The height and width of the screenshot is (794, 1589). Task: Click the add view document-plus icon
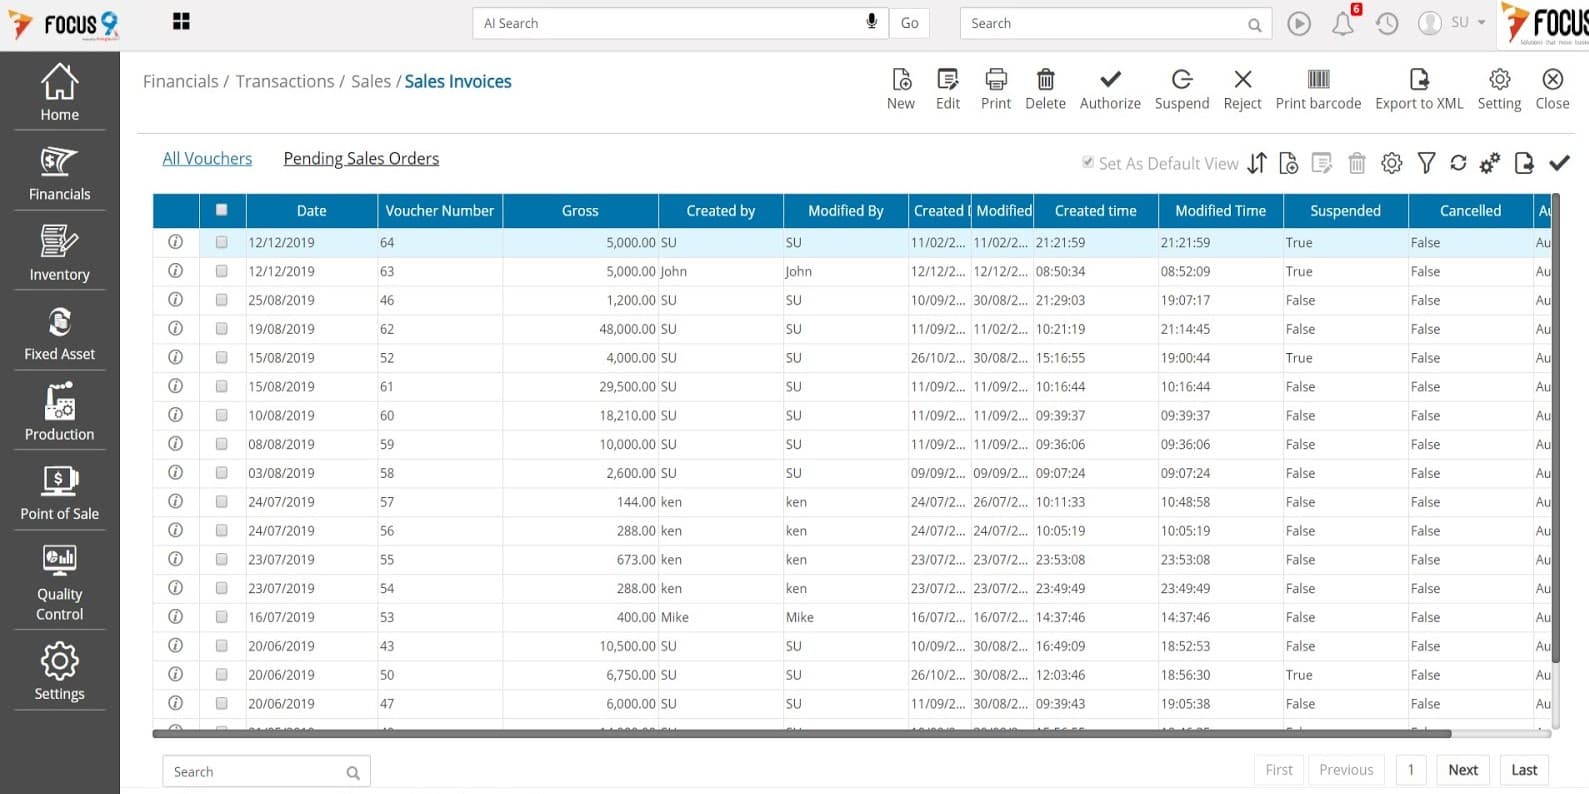point(1289,163)
